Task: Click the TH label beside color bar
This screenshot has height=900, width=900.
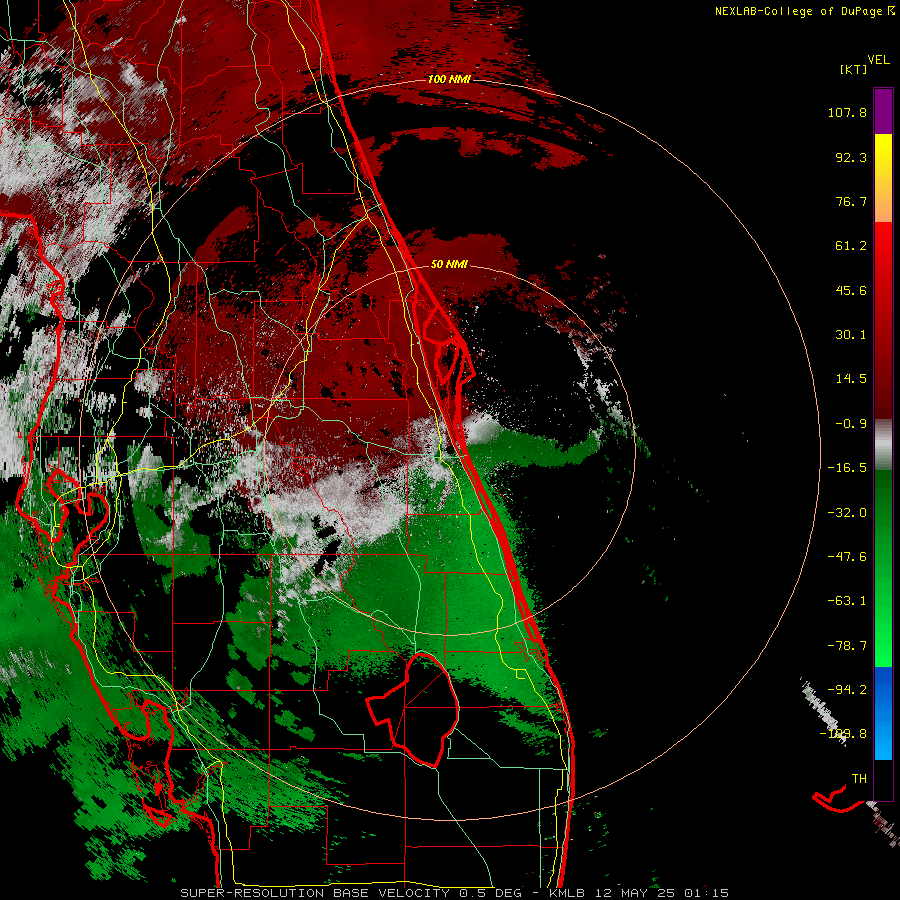Action: [x=859, y=779]
